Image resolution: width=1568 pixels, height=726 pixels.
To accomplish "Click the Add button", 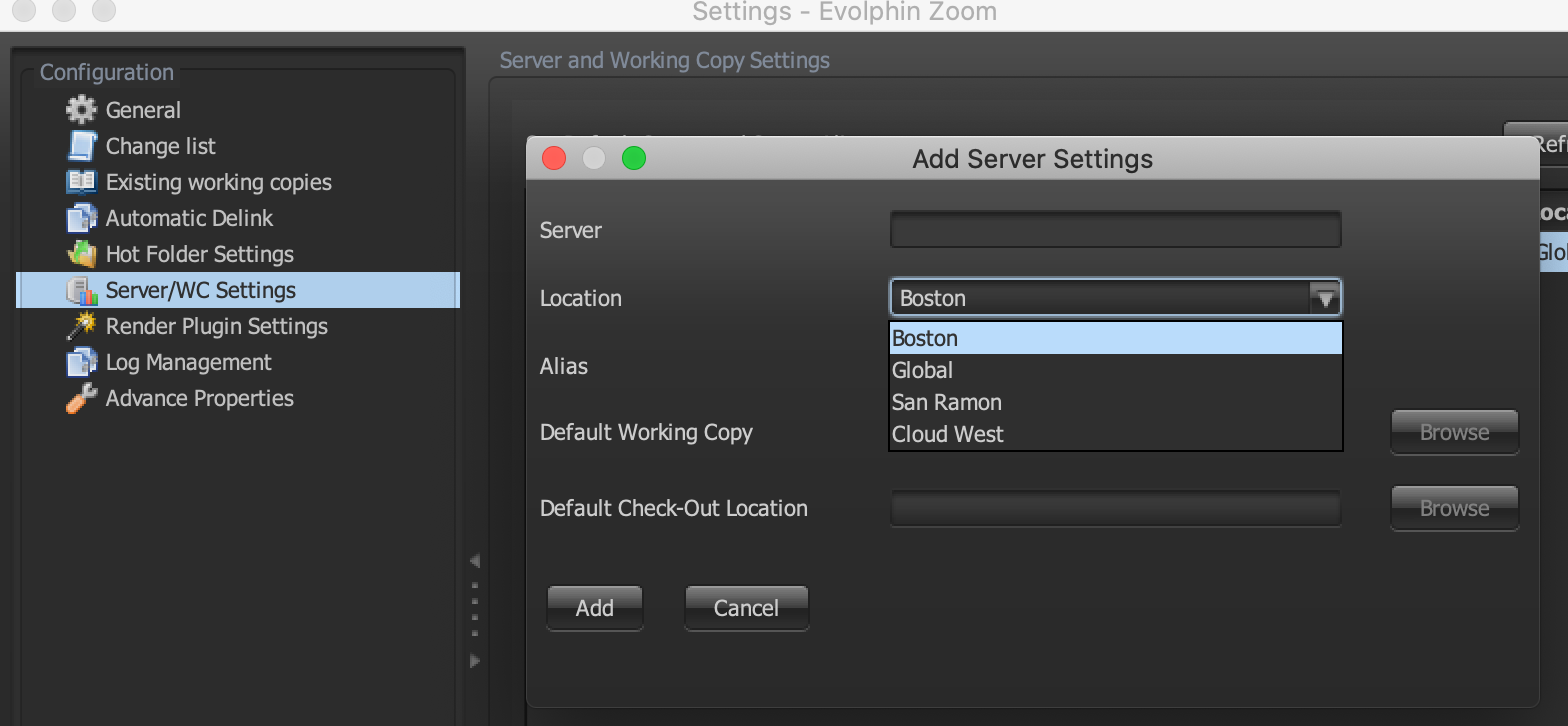I will [594, 608].
